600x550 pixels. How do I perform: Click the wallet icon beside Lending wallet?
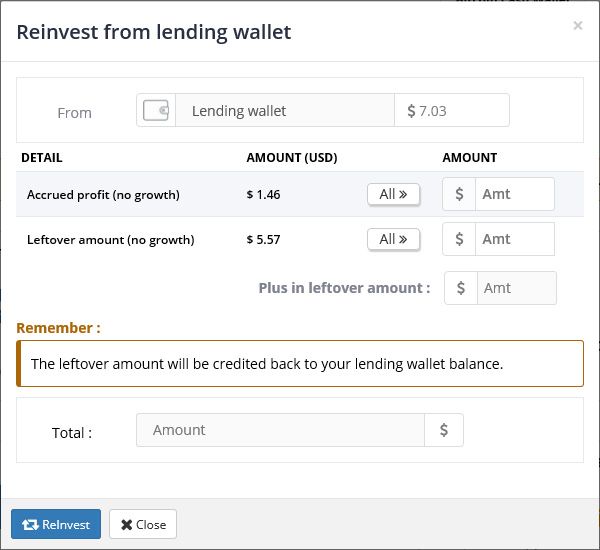pos(156,111)
